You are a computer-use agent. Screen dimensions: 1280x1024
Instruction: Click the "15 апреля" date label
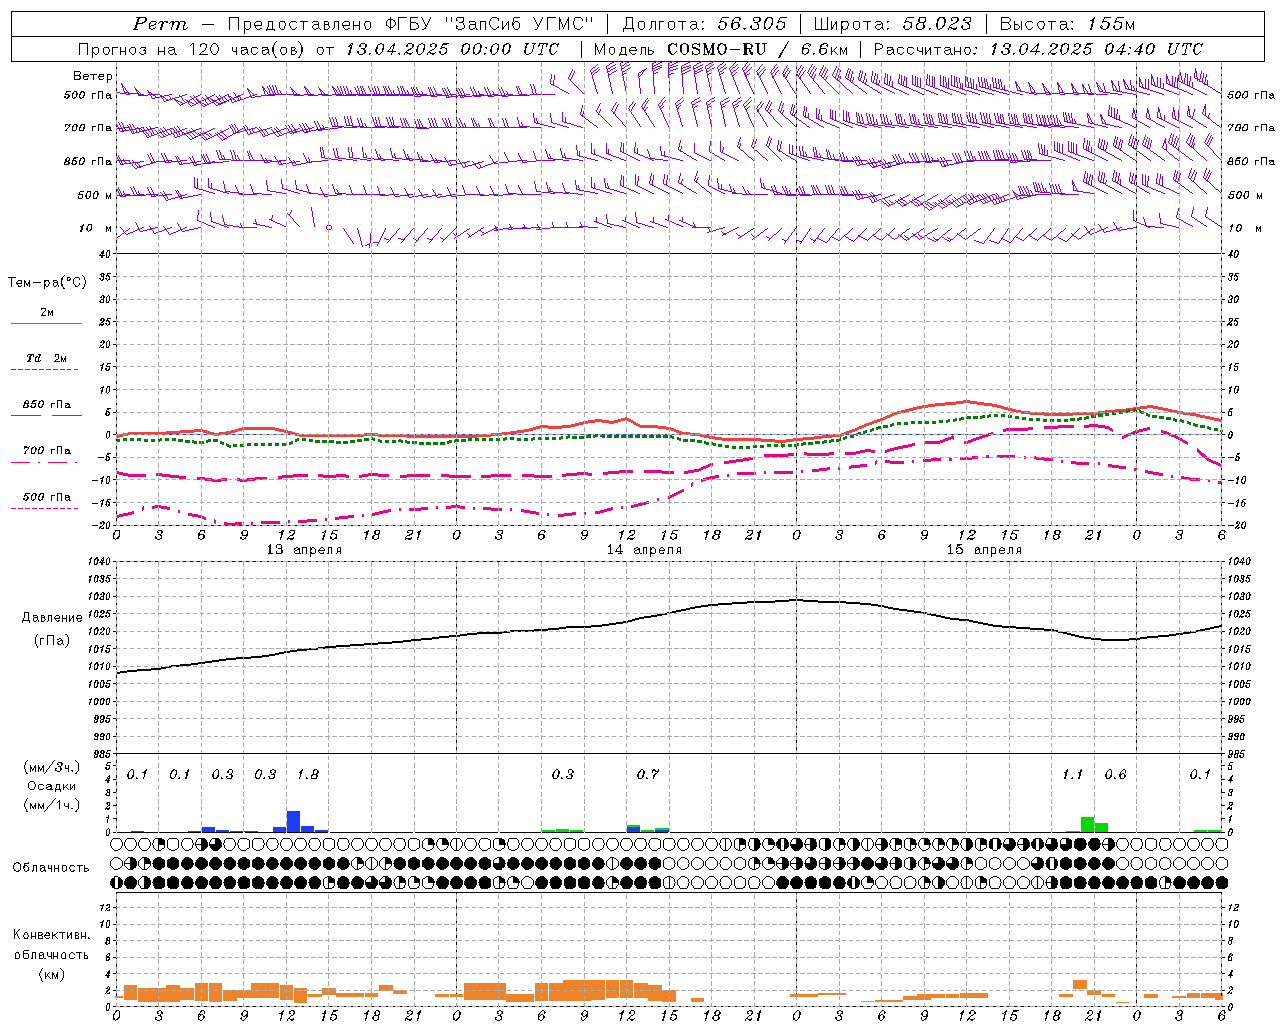984,550
